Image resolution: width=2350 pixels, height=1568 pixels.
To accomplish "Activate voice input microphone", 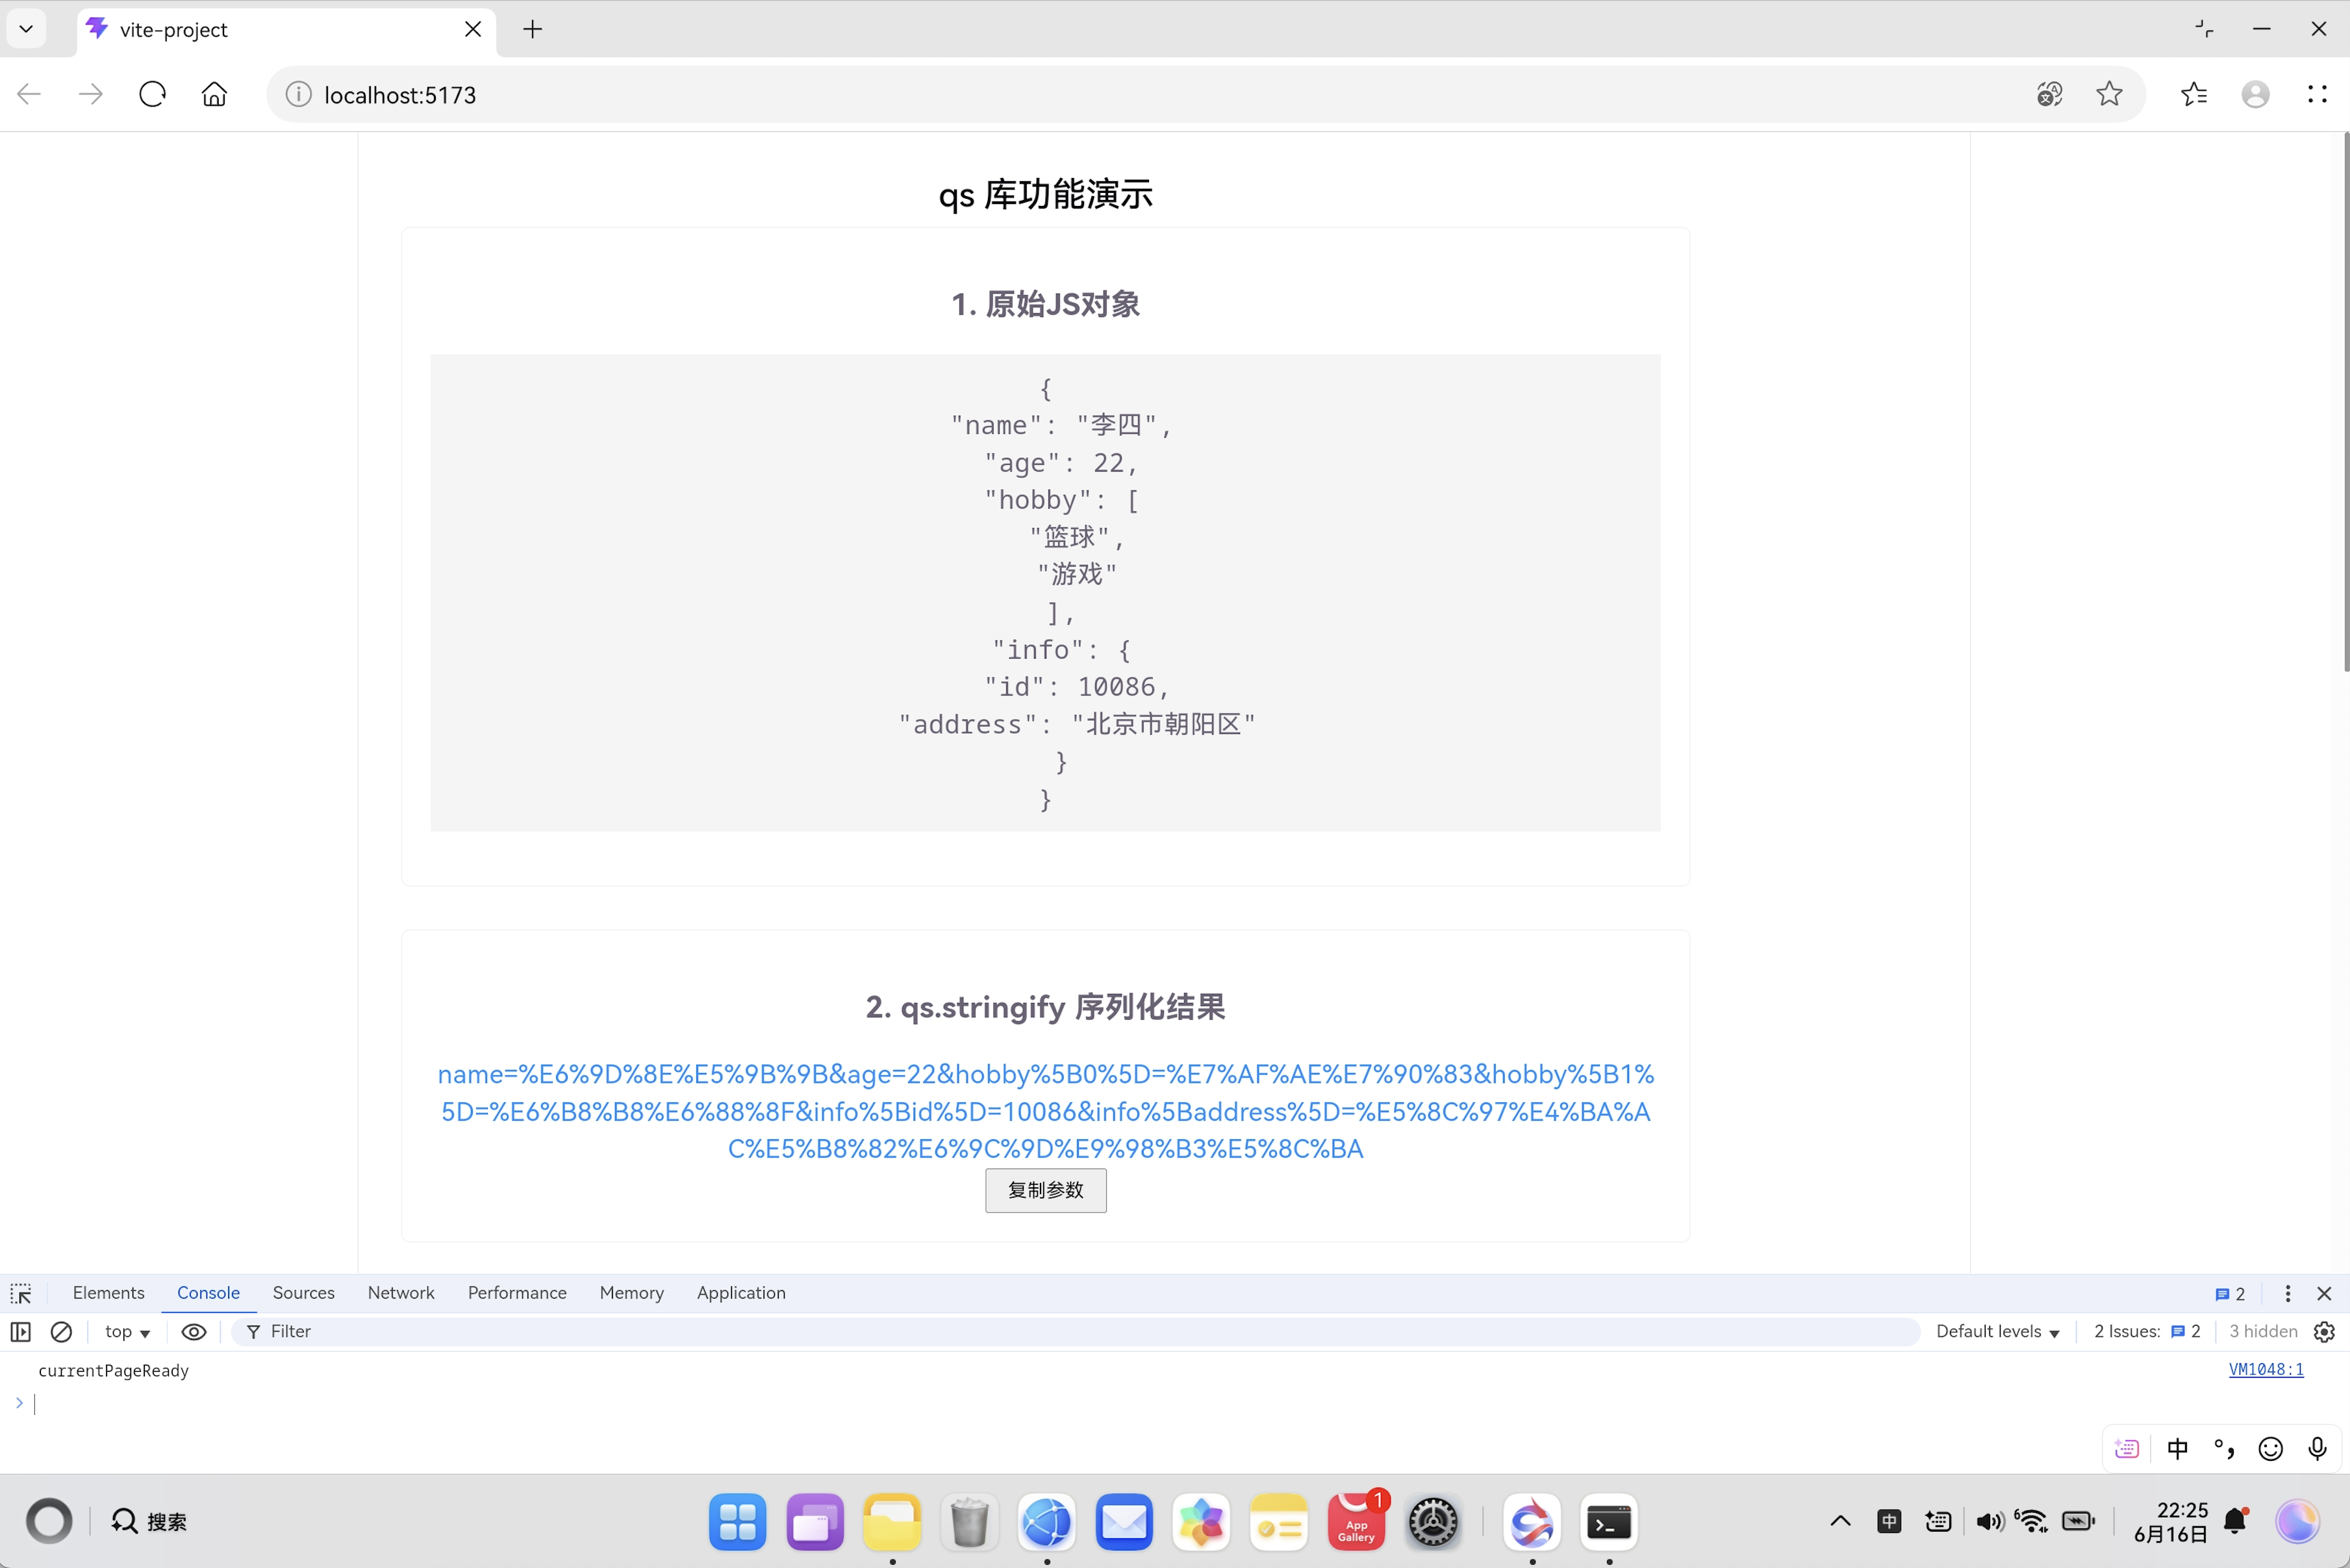I will [2317, 1448].
